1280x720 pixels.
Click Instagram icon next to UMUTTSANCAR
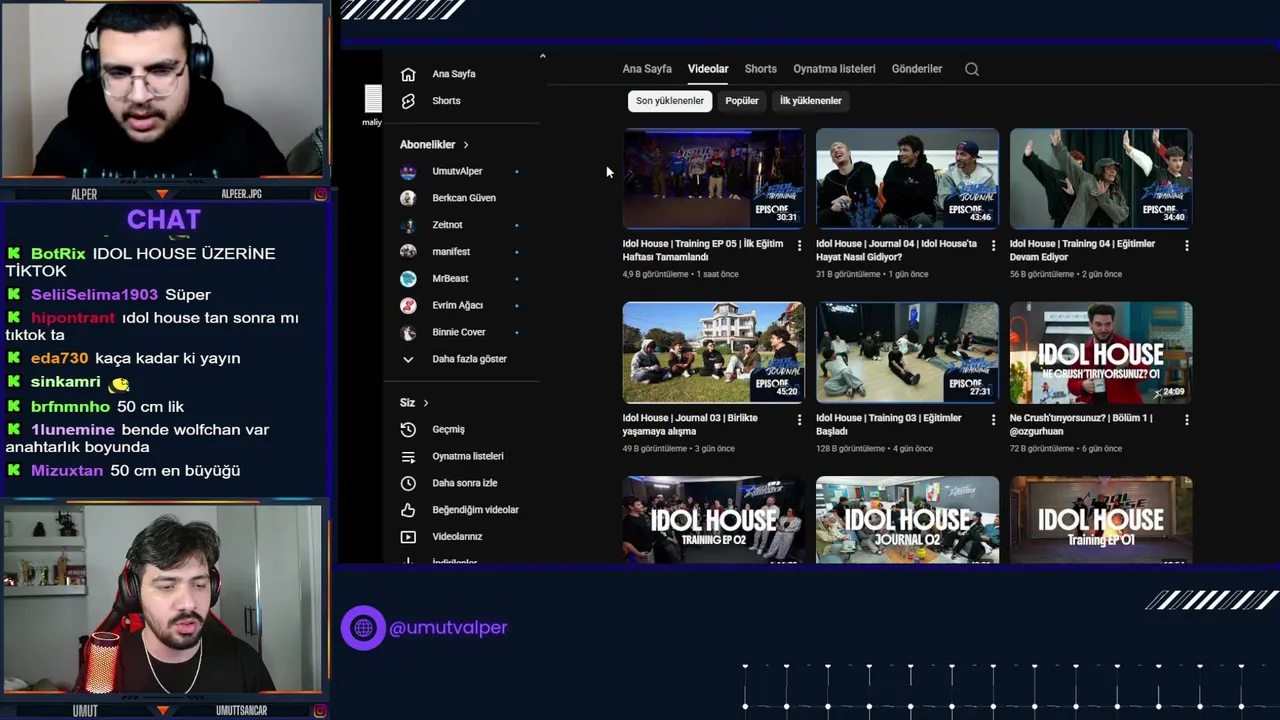pyautogui.click(x=320, y=711)
